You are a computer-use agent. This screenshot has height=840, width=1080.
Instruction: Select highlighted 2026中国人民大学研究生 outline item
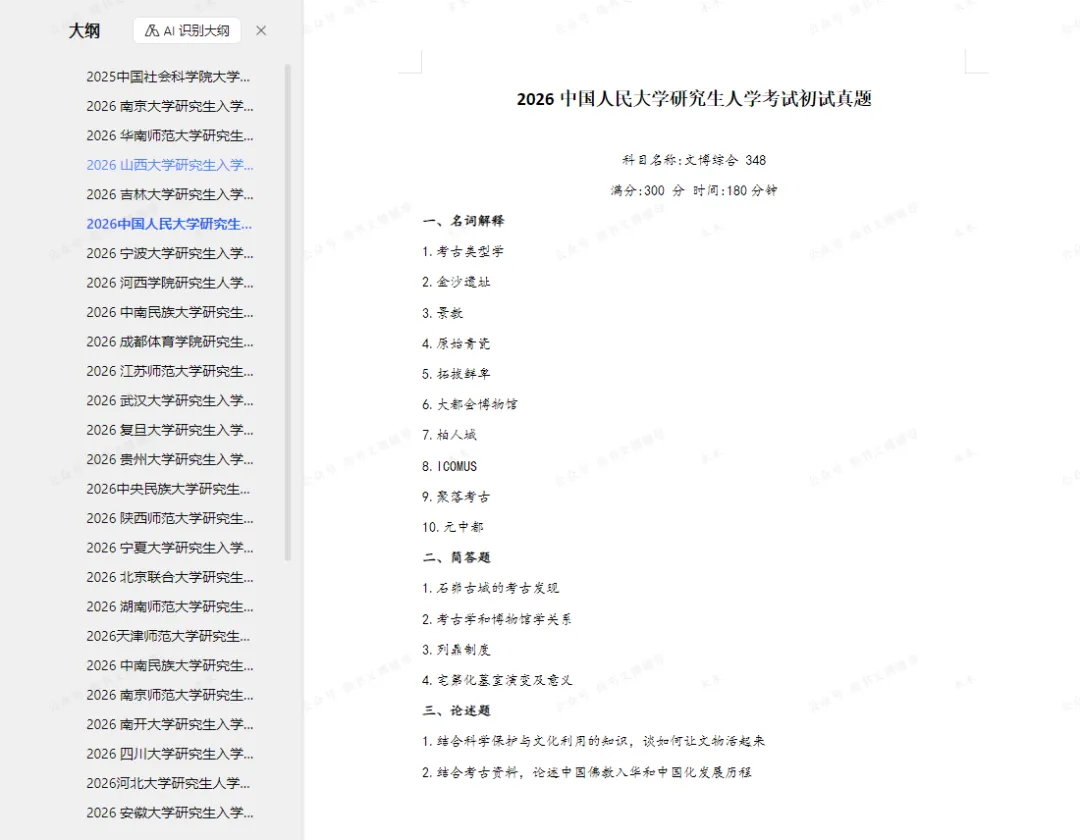(x=169, y=224)
